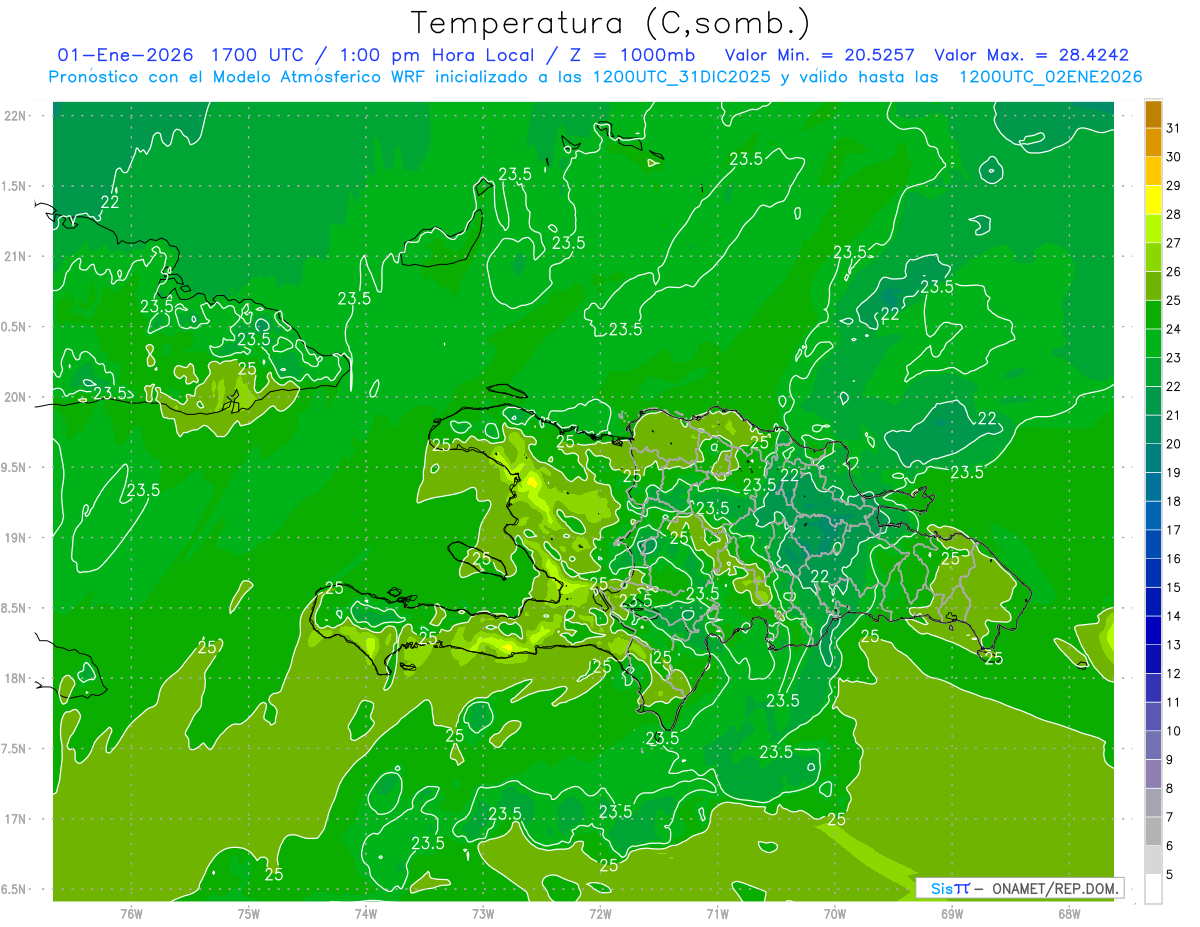Viewport: 1200px width, 927px height.
Task: Click the "70W" longitude axis label
Action: pos(835,913)
